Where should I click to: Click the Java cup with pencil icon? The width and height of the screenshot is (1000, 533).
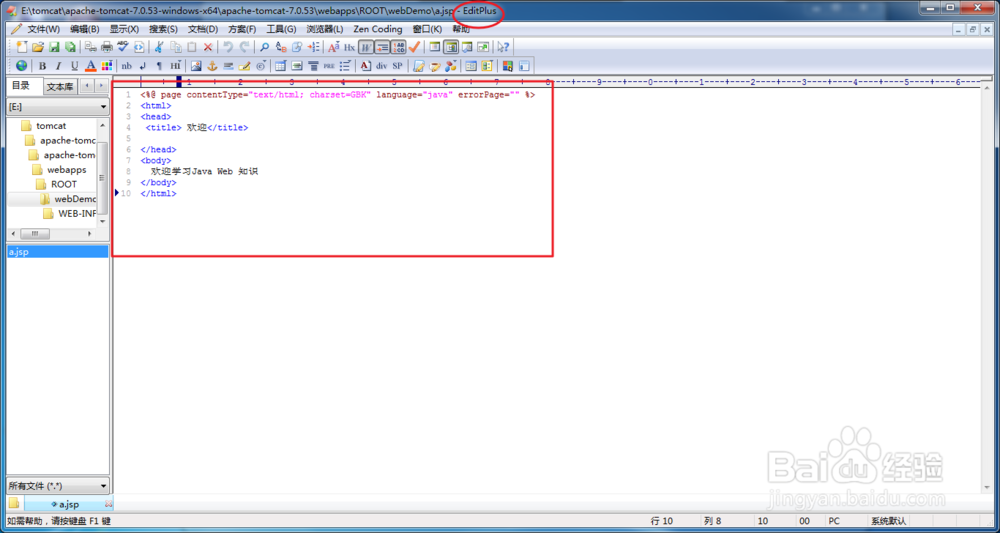pos(435,66)
